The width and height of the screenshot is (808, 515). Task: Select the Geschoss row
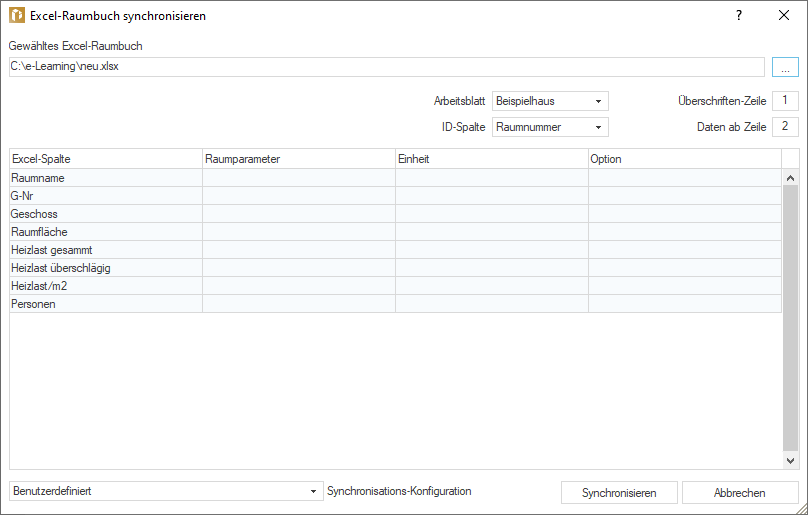click(x=395, y=214)
